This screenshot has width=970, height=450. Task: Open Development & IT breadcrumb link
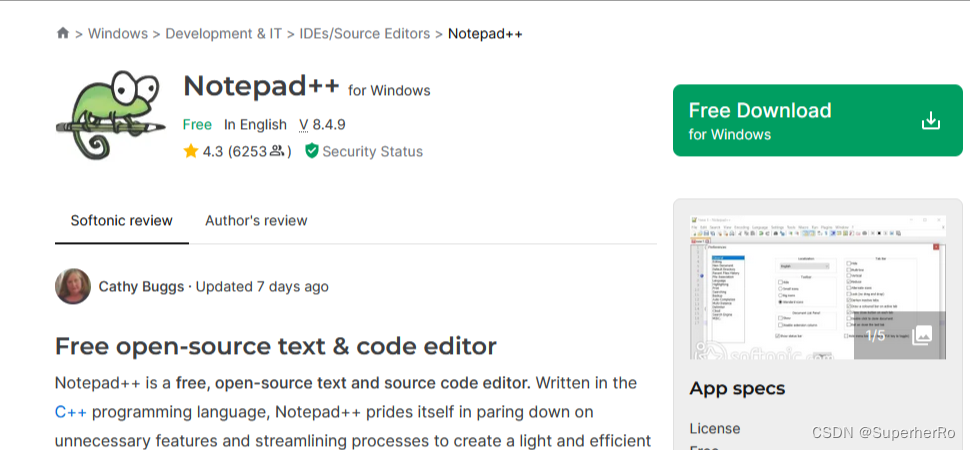223,33
